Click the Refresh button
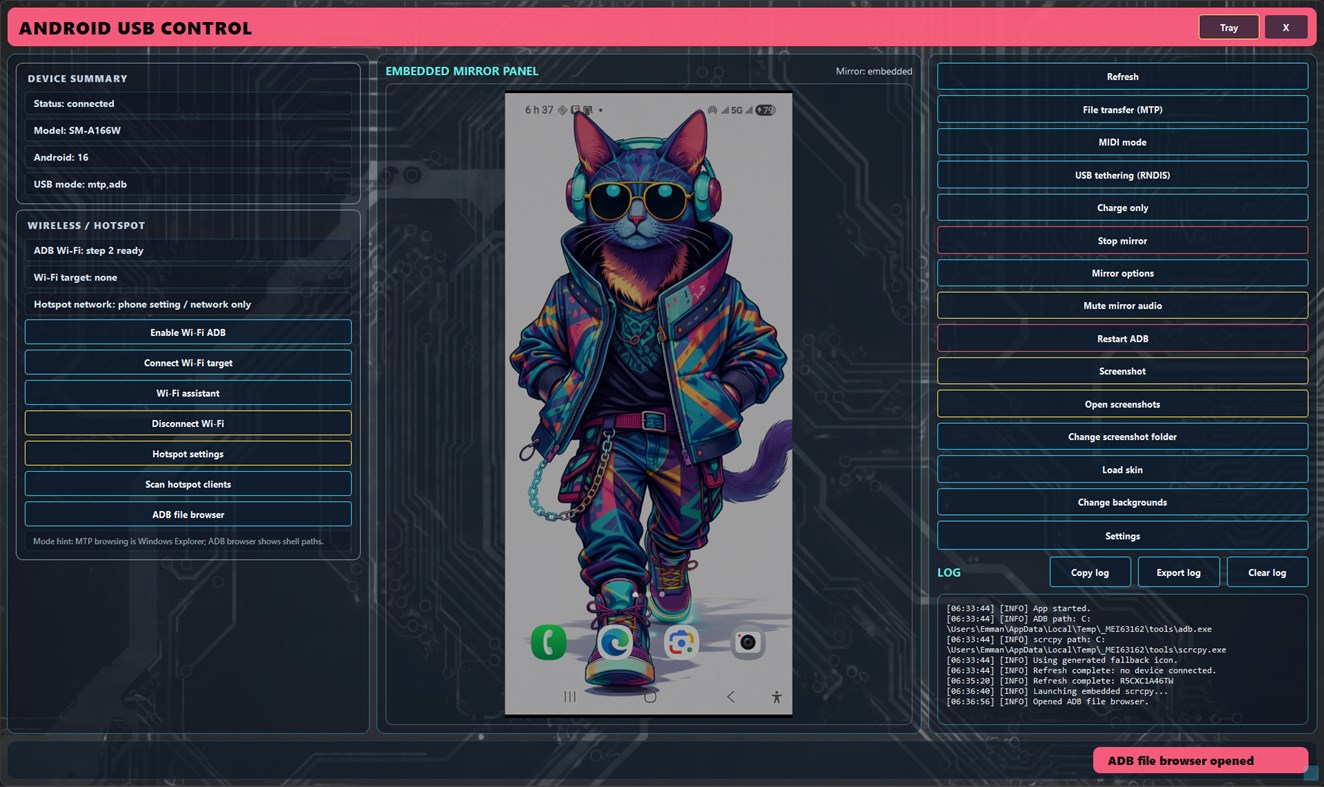This screenshot has height=787, width=1324. click(1122, 77)
